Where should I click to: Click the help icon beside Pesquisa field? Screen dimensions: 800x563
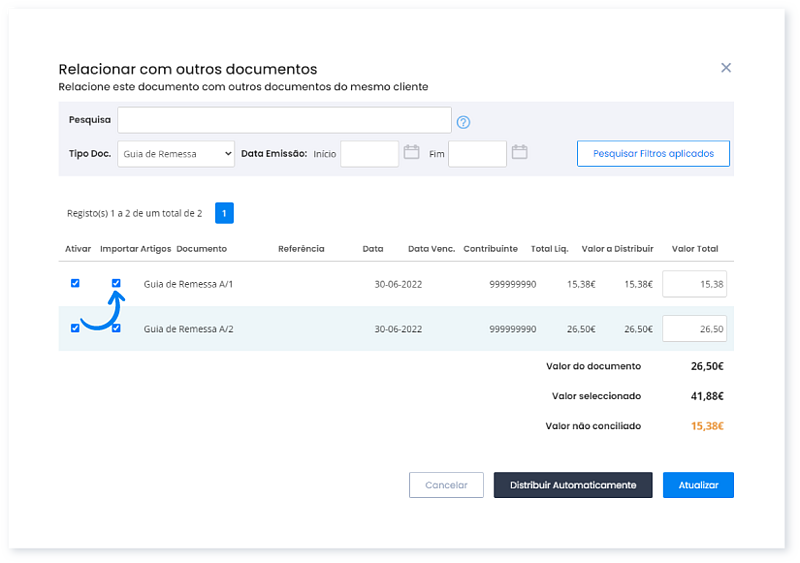pos(463,122)
